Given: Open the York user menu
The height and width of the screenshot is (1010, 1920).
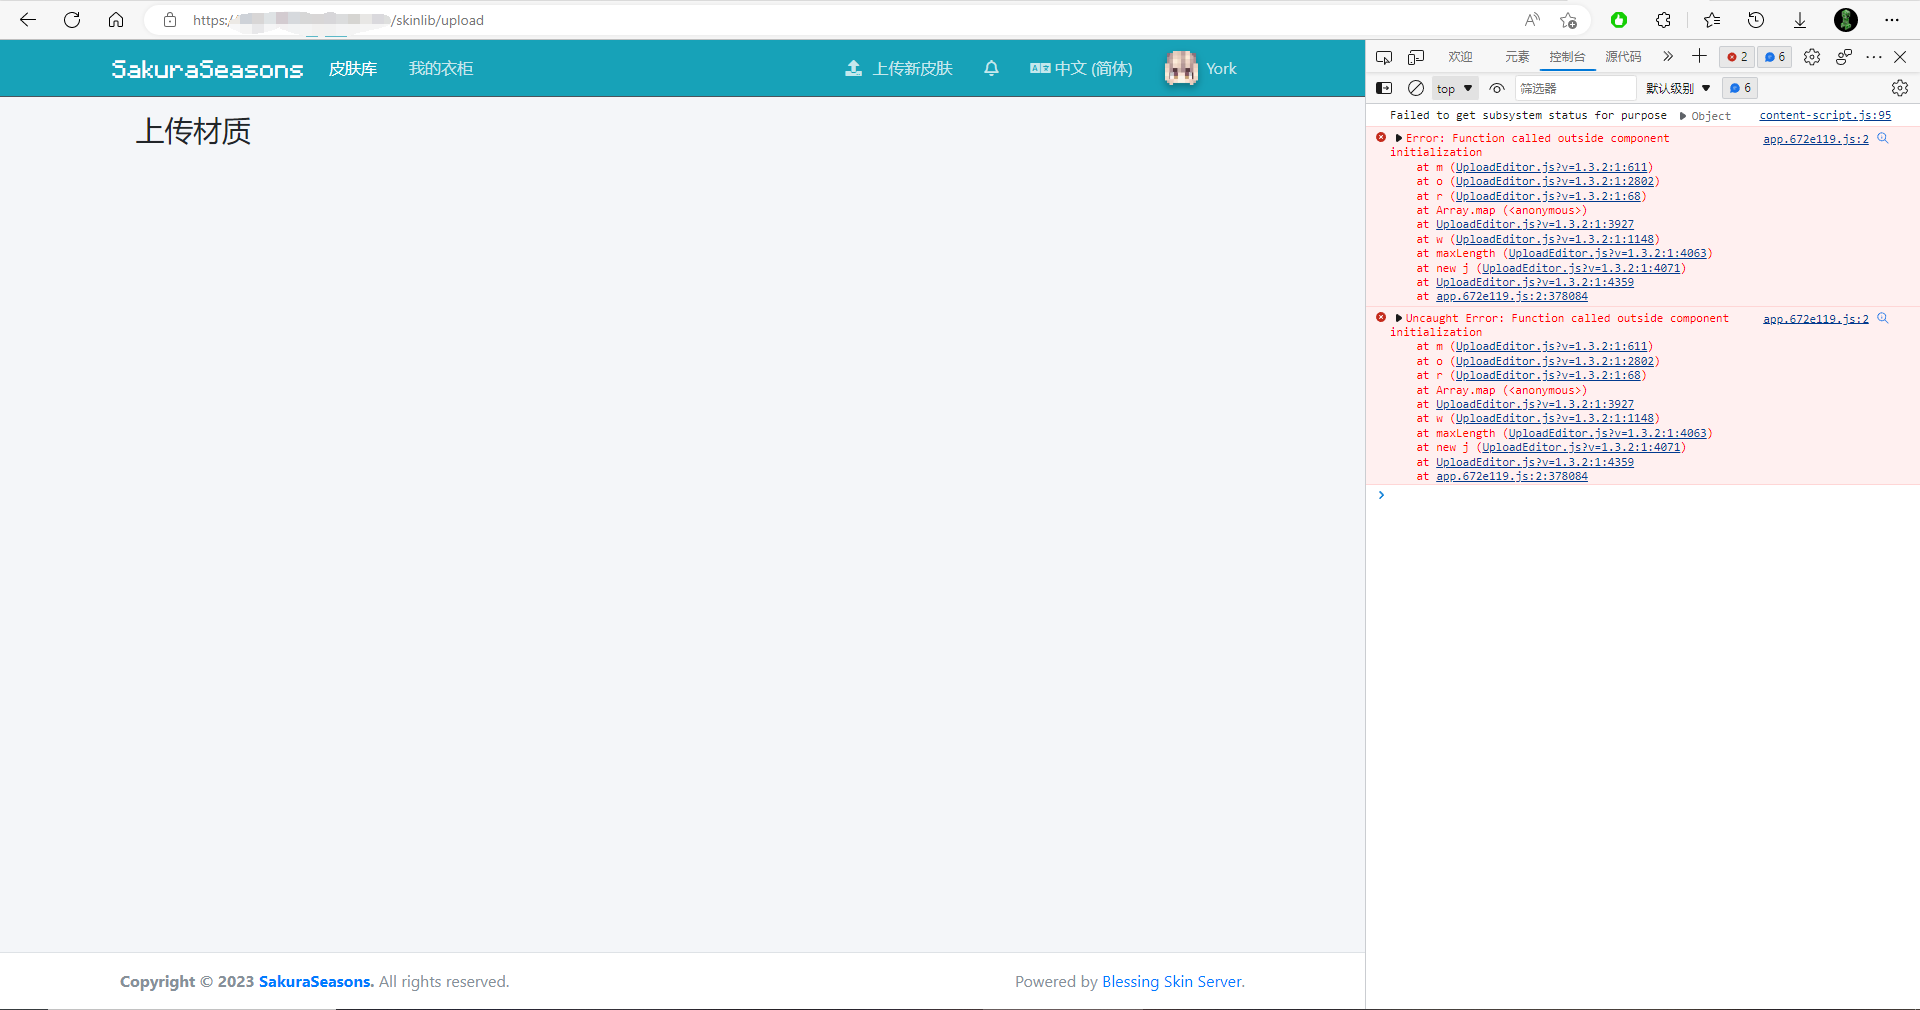Looking at the screenshot, I should [x=1201, y=68].
